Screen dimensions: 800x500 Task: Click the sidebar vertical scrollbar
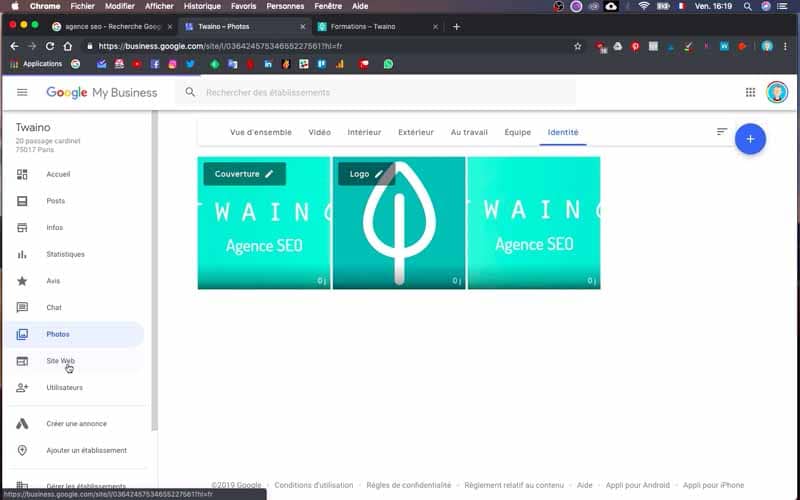[155, 270]
